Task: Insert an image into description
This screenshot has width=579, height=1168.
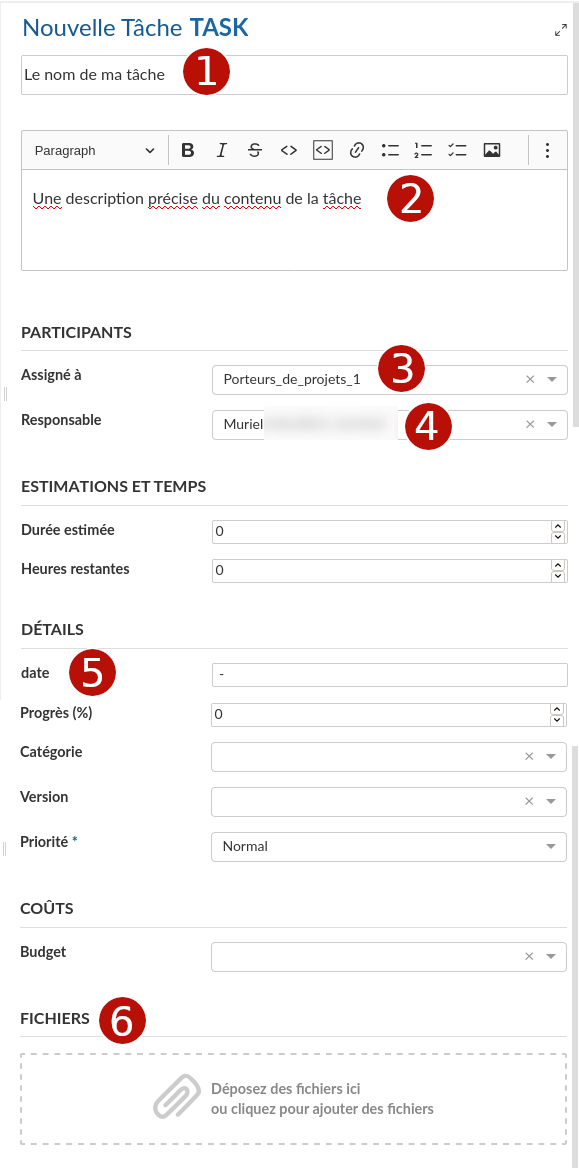Action: tap(491, 150)
